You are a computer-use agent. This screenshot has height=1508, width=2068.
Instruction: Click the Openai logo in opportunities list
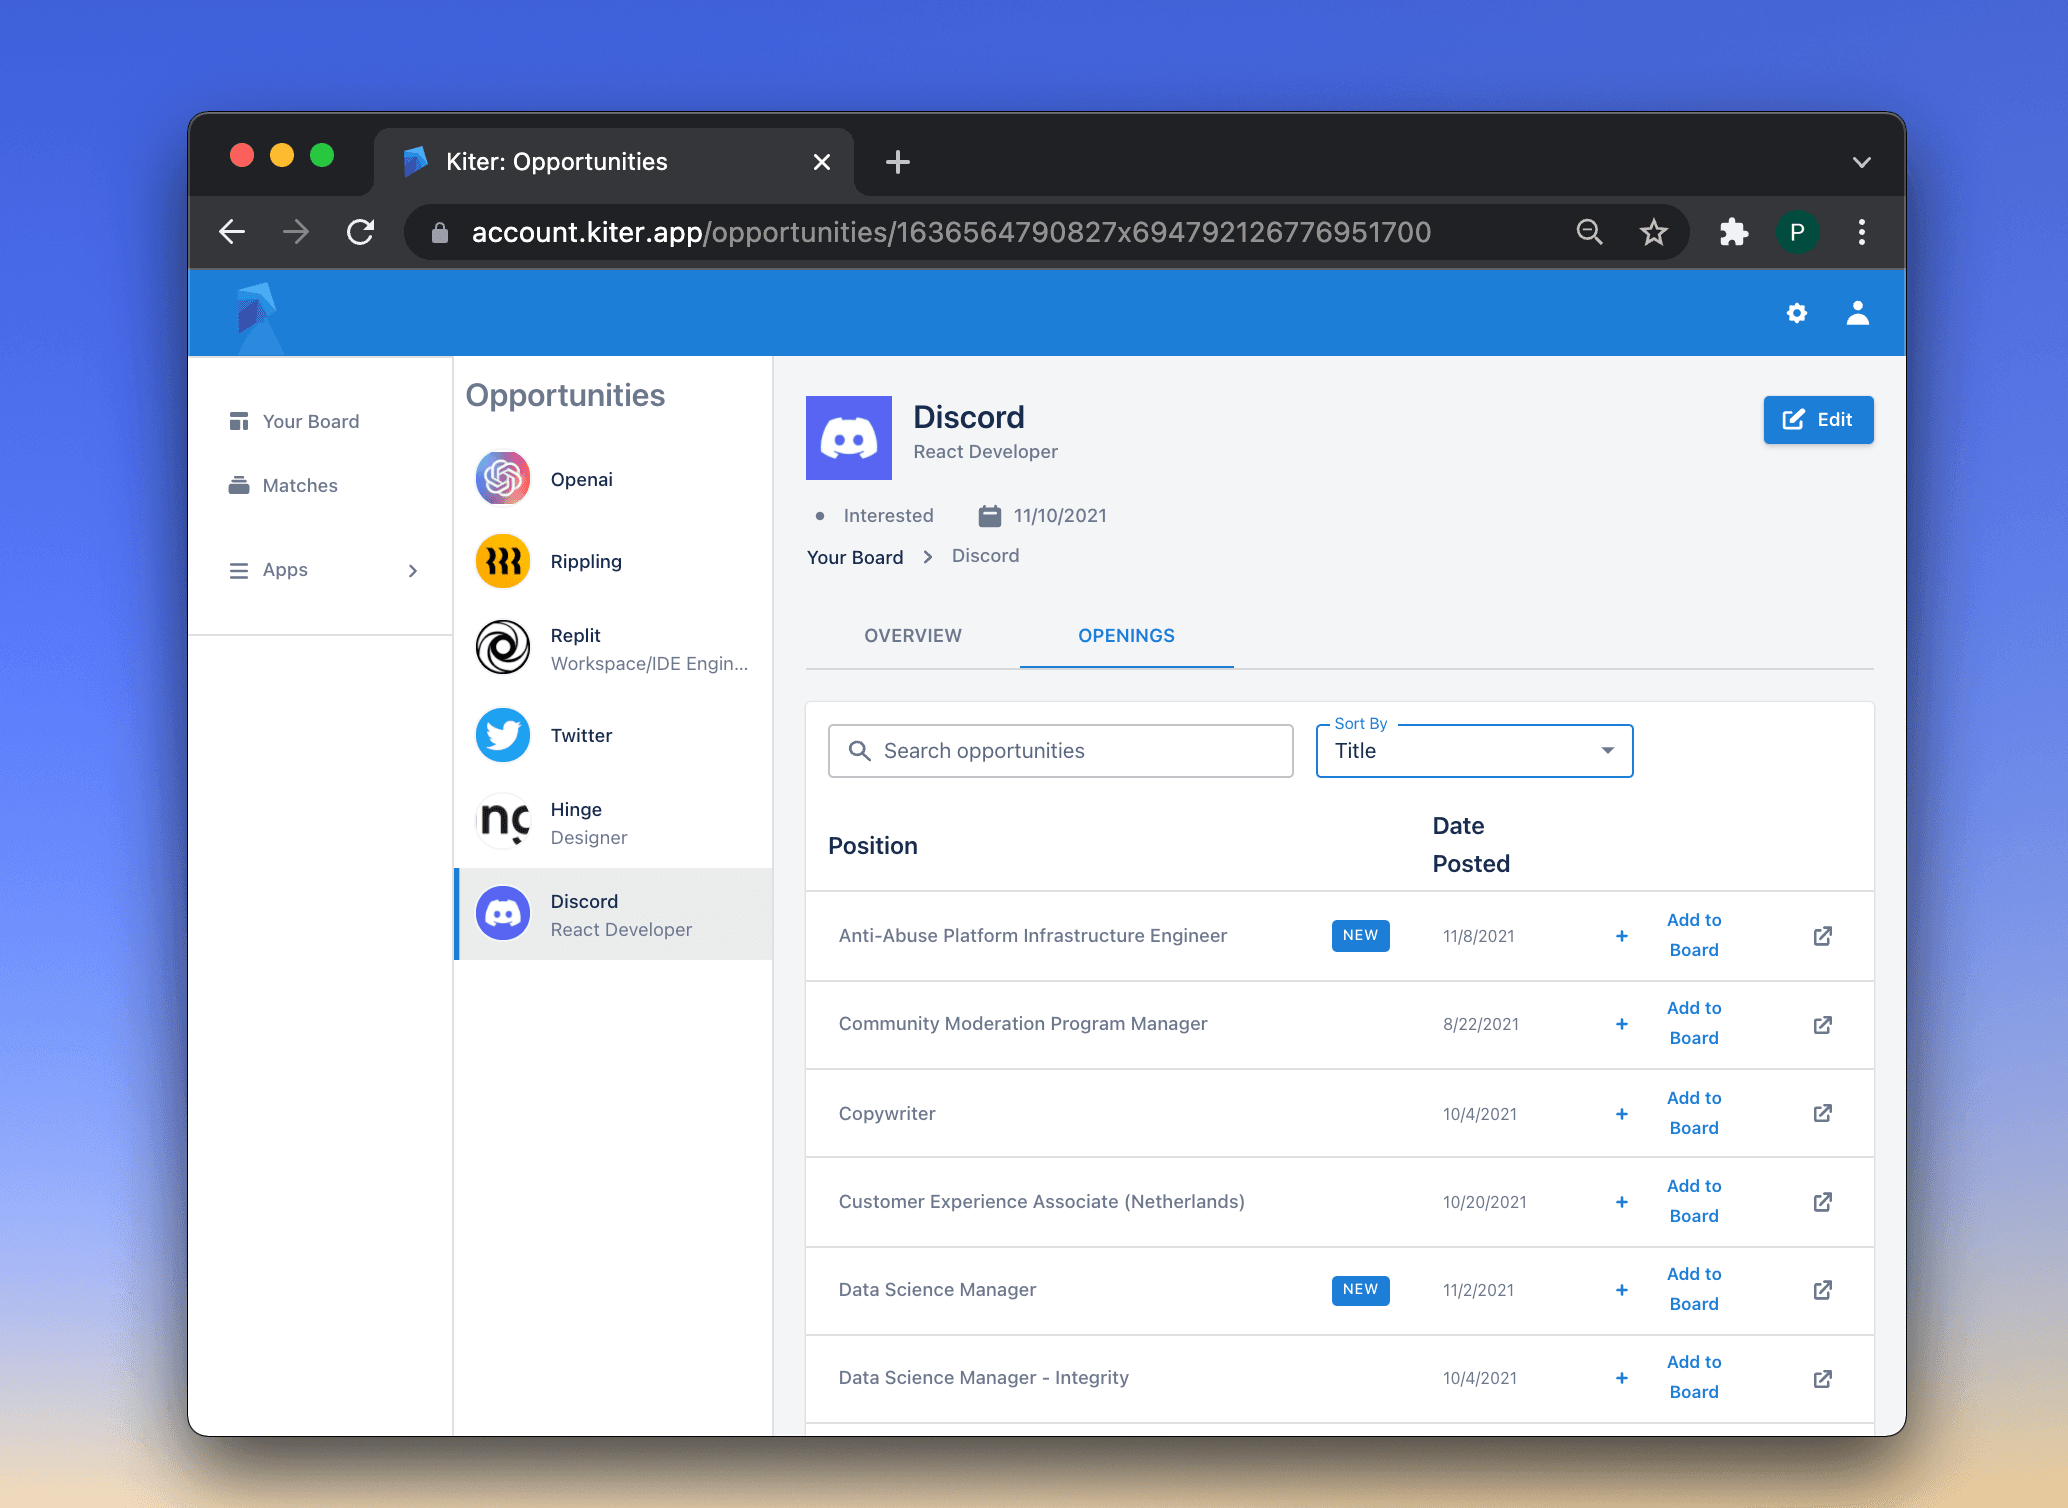coord(502,479)
